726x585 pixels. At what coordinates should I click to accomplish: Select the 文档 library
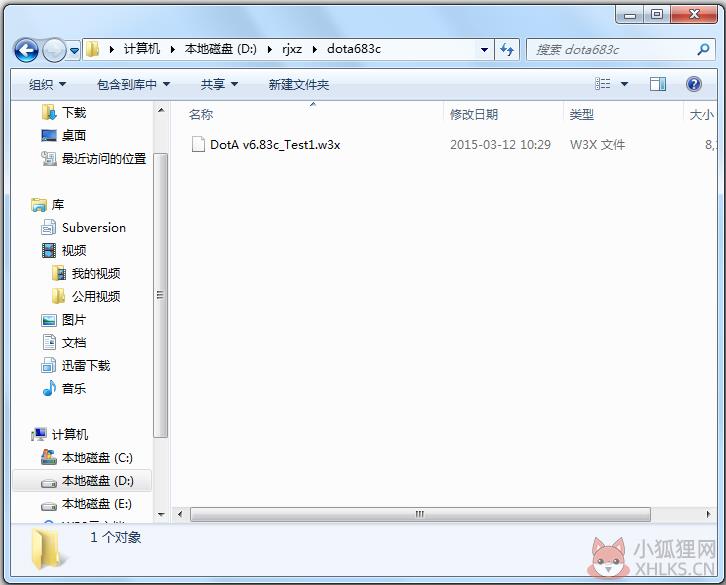pos(74,342)
